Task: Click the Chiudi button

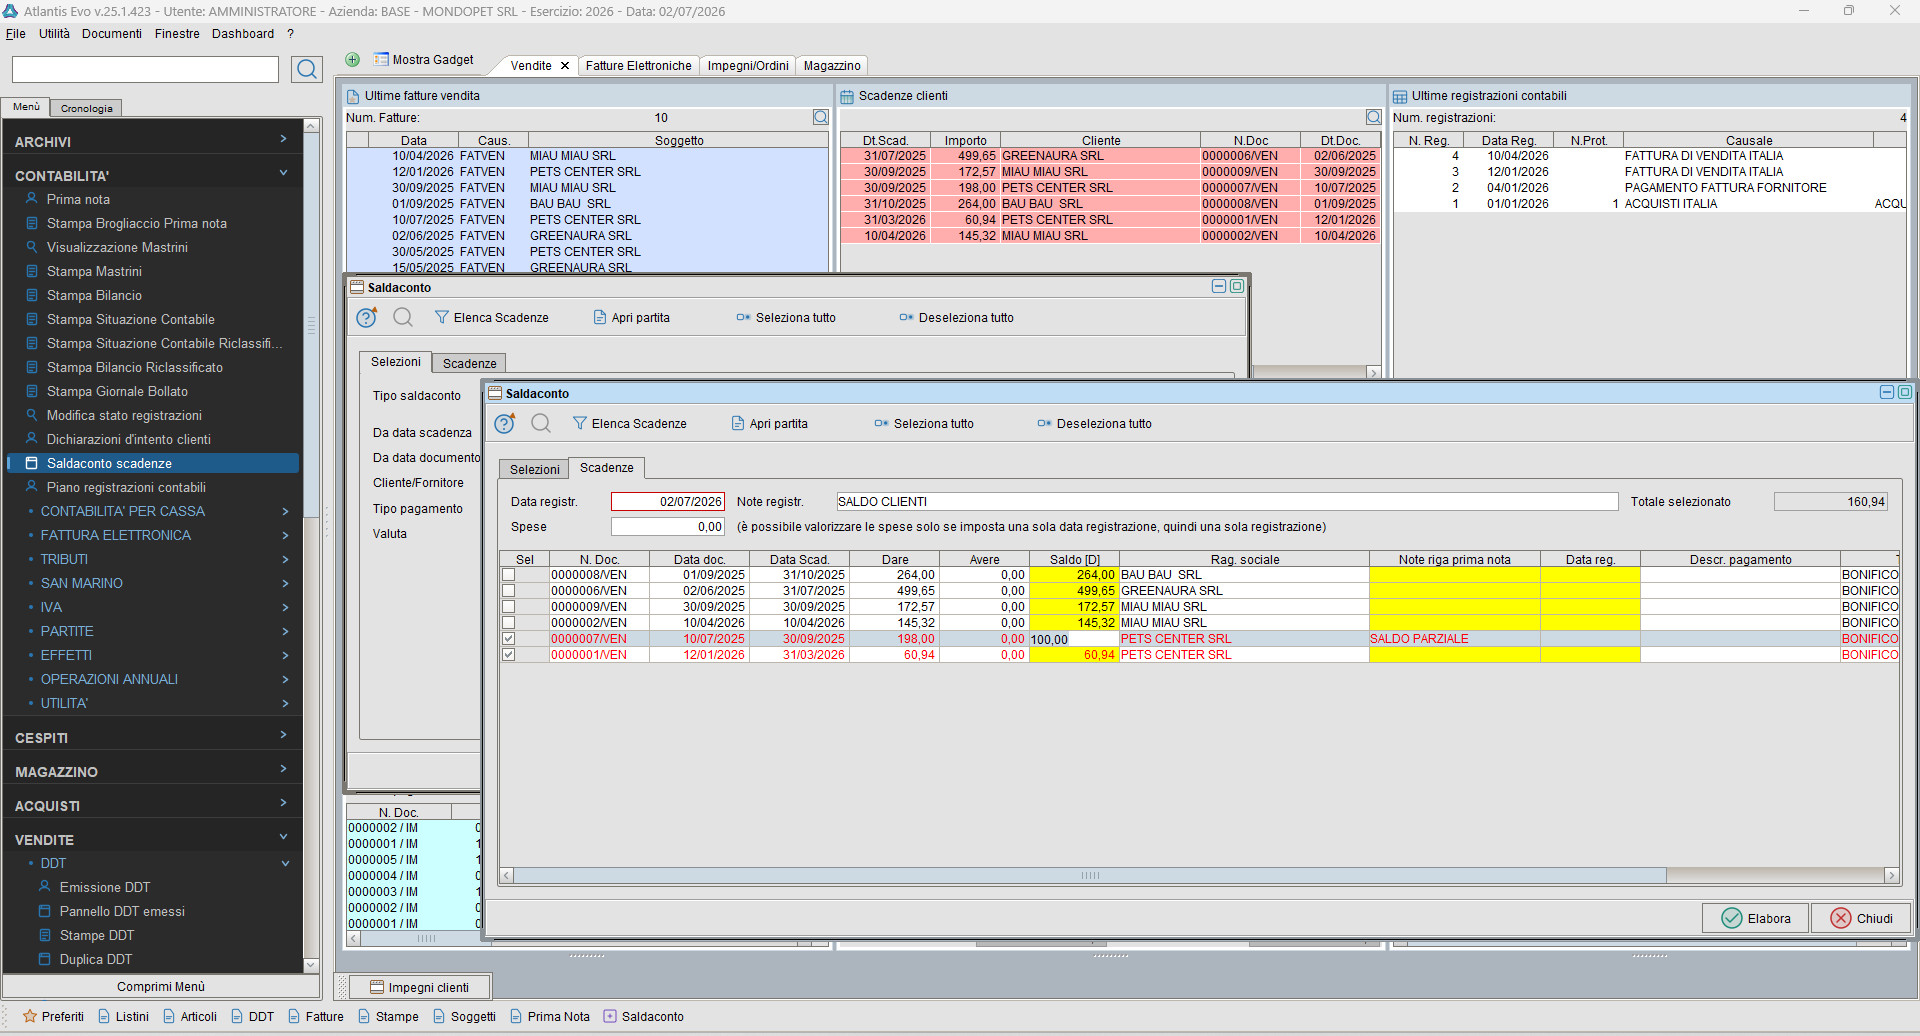Action: (x=1861, y=919)
